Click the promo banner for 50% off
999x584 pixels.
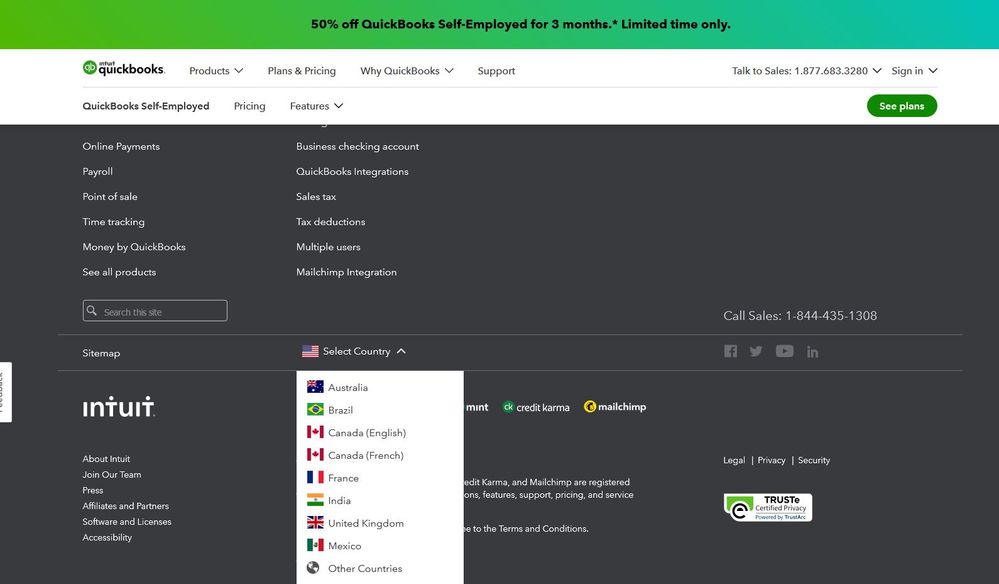pos(521,24)
